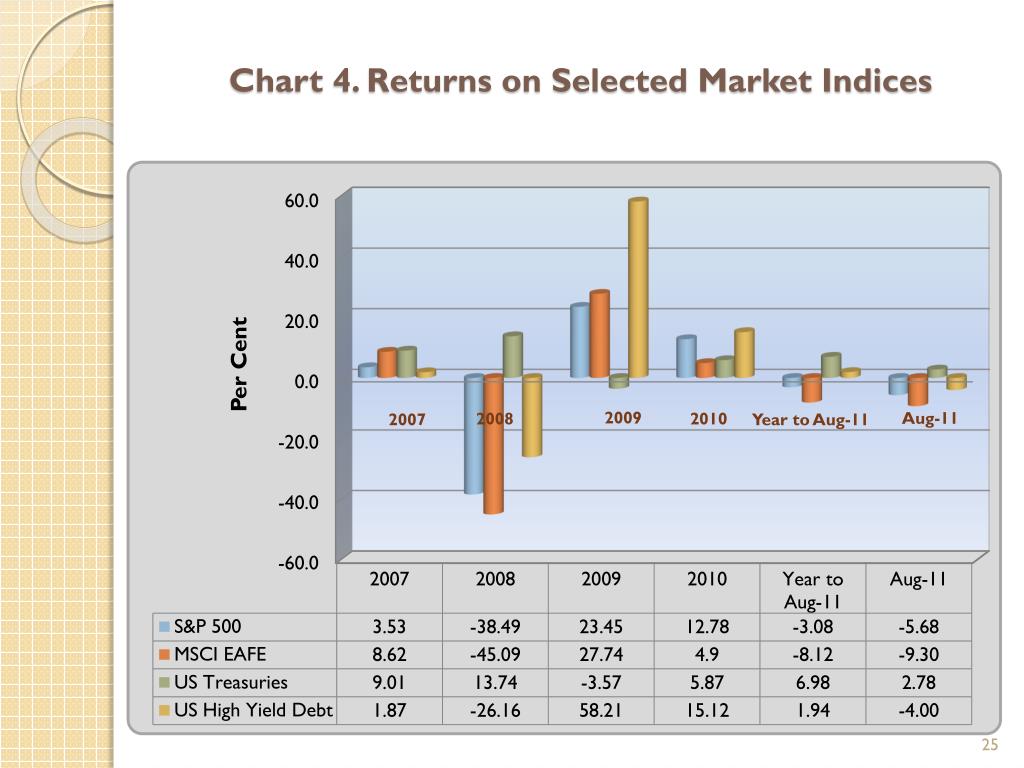
Task: Click the table cell showing -38.49
Action: [x=495, y=627]
